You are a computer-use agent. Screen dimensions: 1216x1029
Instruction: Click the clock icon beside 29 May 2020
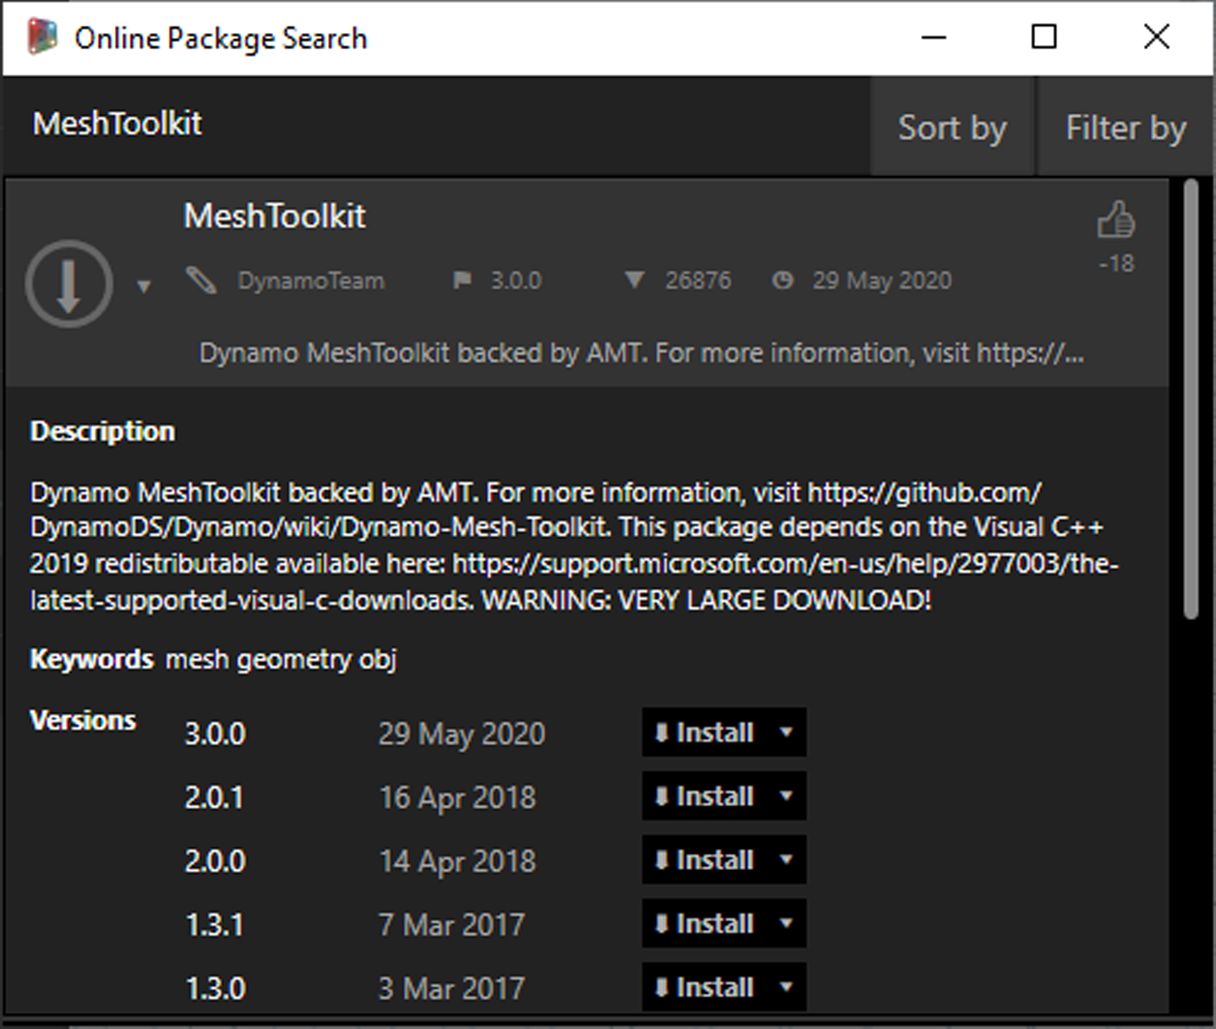point(784,281)
